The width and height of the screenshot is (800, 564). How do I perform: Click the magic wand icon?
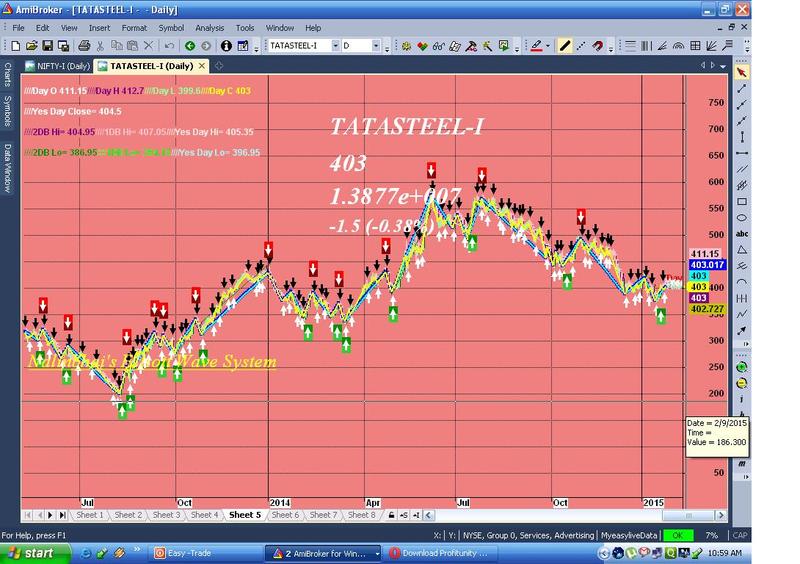pyautogui.click(x=488, y=46)
